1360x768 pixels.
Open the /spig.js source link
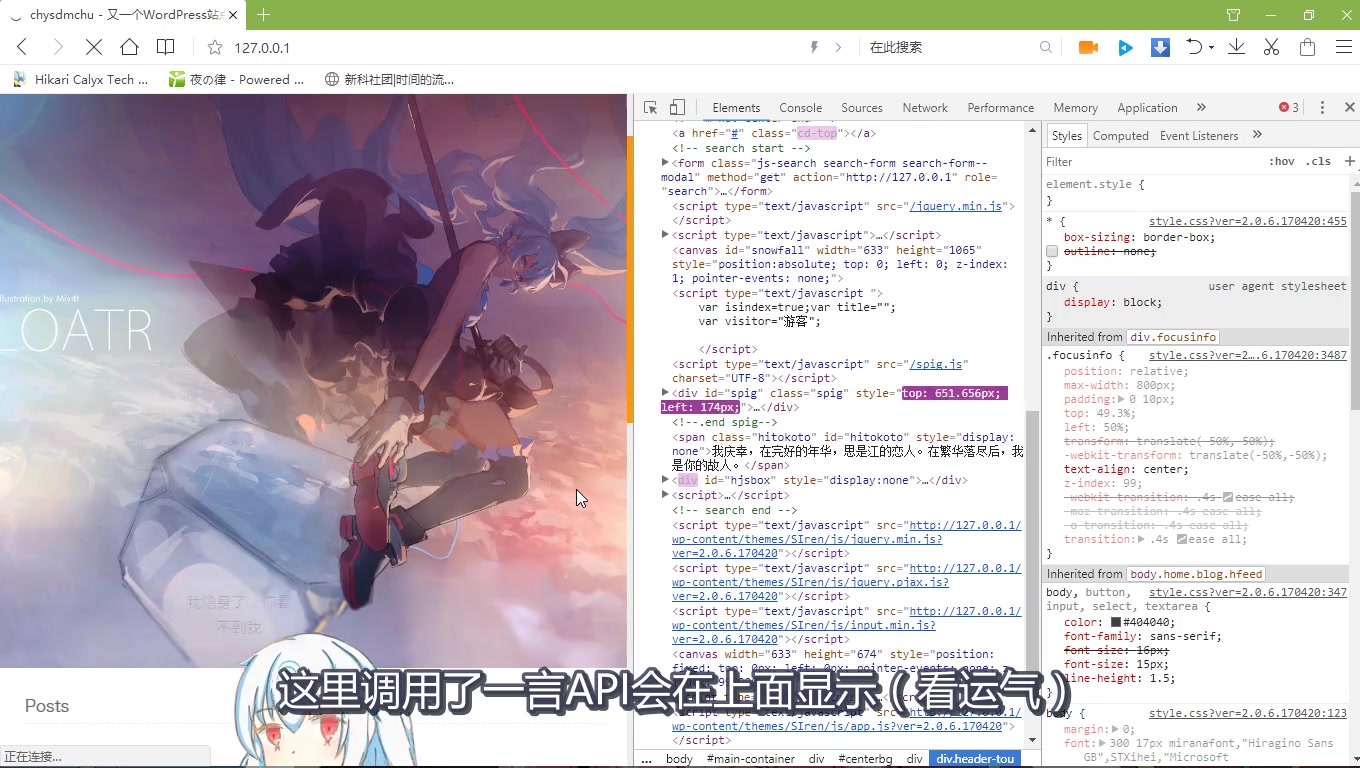(935, 364)
